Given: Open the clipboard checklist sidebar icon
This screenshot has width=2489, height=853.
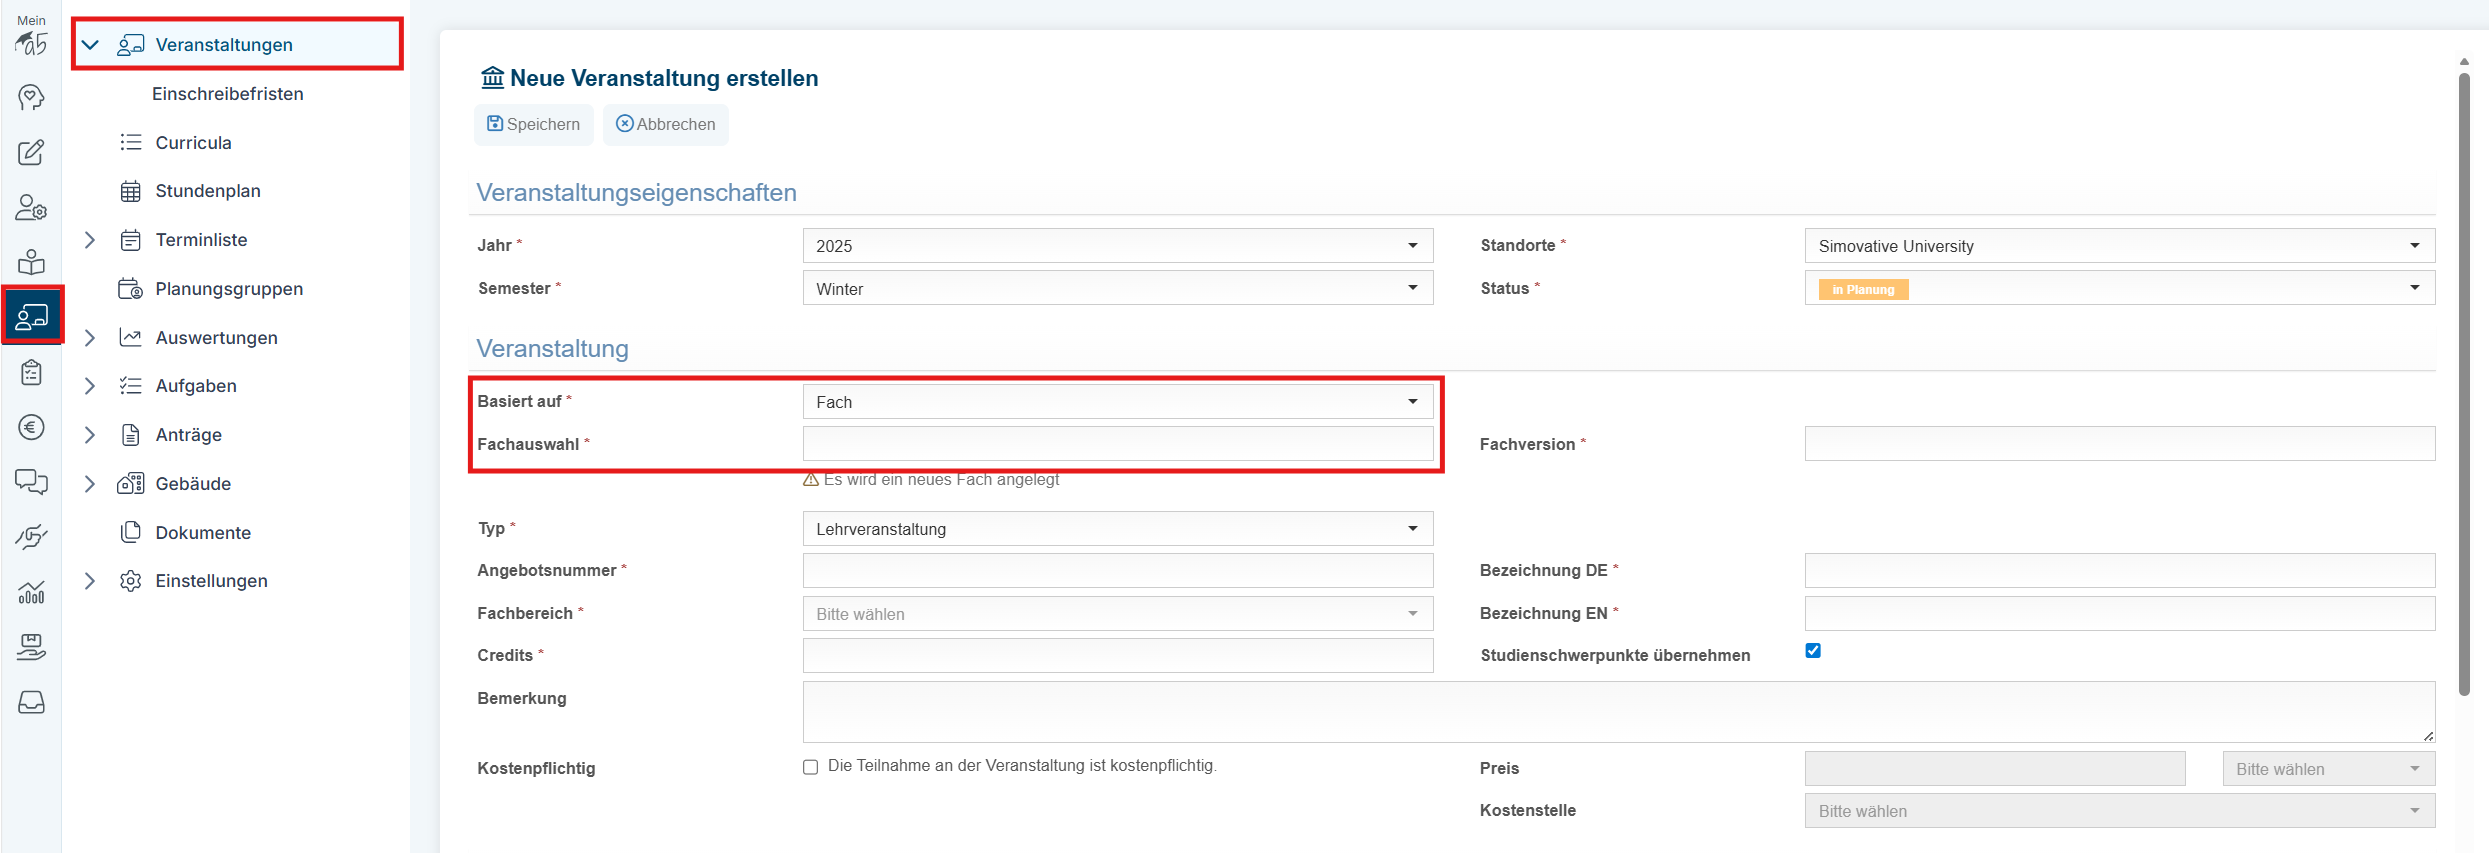Looking at the screenshot, I should click(31, 373).
